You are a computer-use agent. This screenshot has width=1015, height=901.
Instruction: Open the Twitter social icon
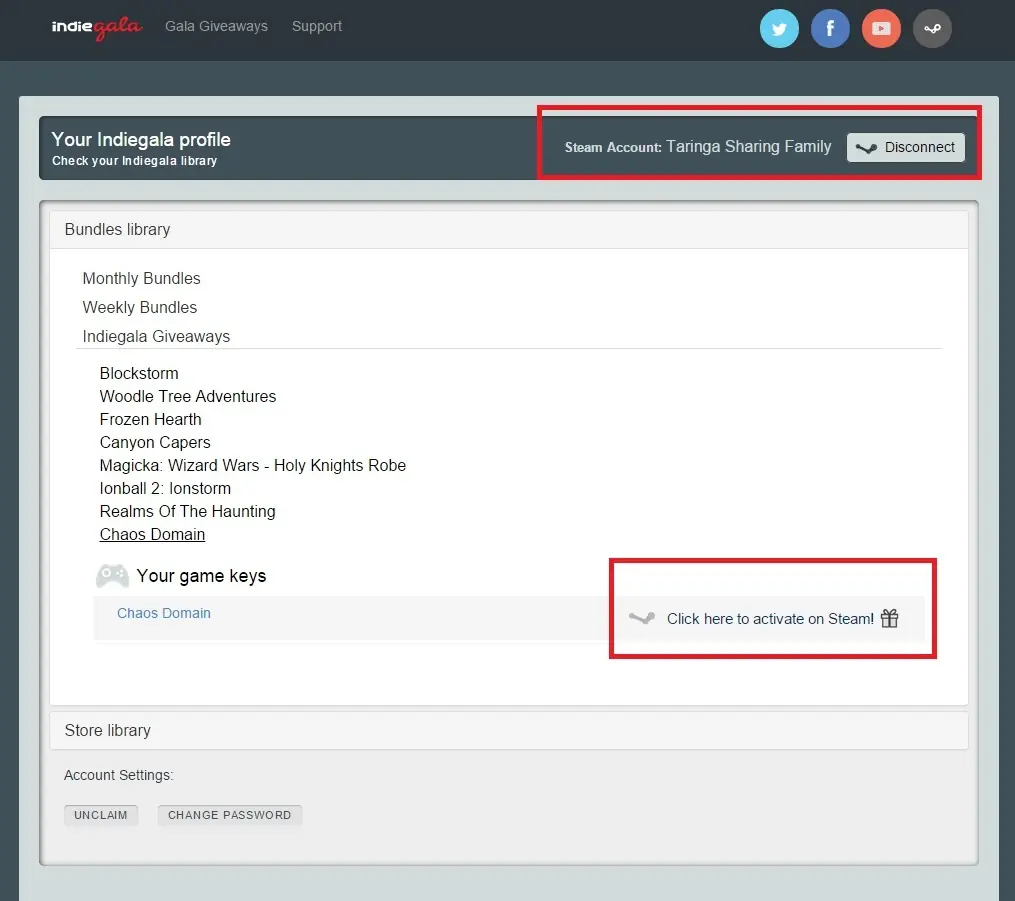click(779, 29)
